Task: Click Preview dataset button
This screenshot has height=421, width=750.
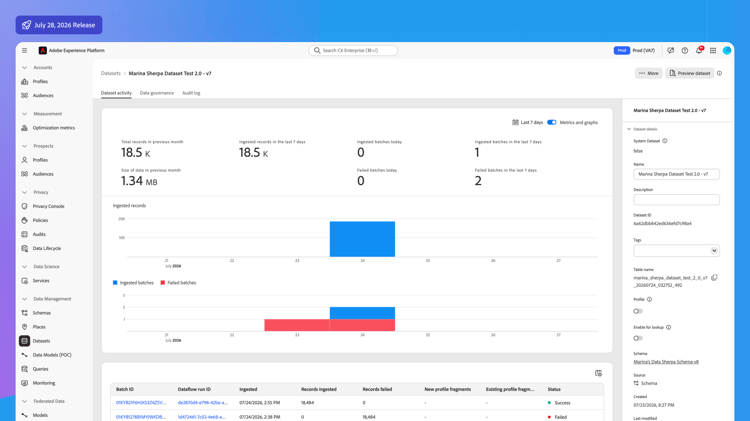Action: (690, 73)
